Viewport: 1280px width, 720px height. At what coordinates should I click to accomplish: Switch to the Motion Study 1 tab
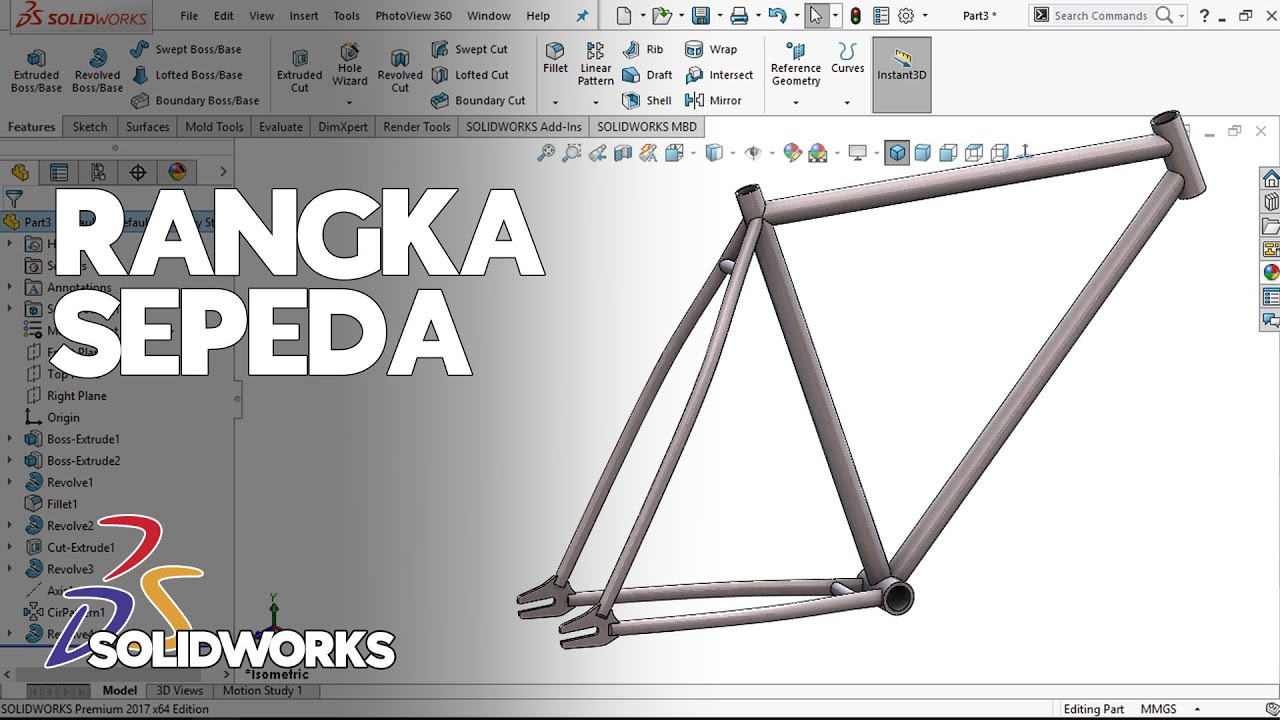[262, 691]
